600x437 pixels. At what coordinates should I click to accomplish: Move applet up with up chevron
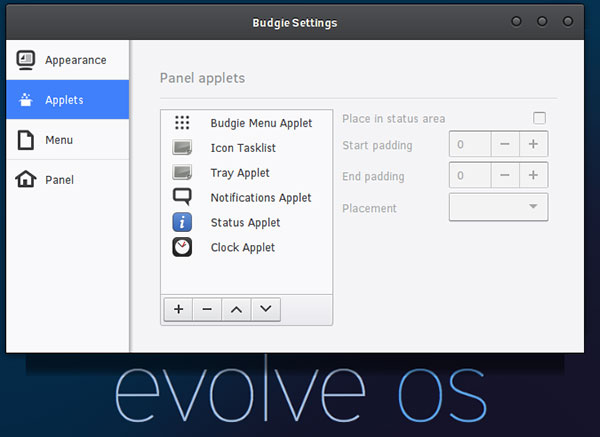tap(236, 309)
